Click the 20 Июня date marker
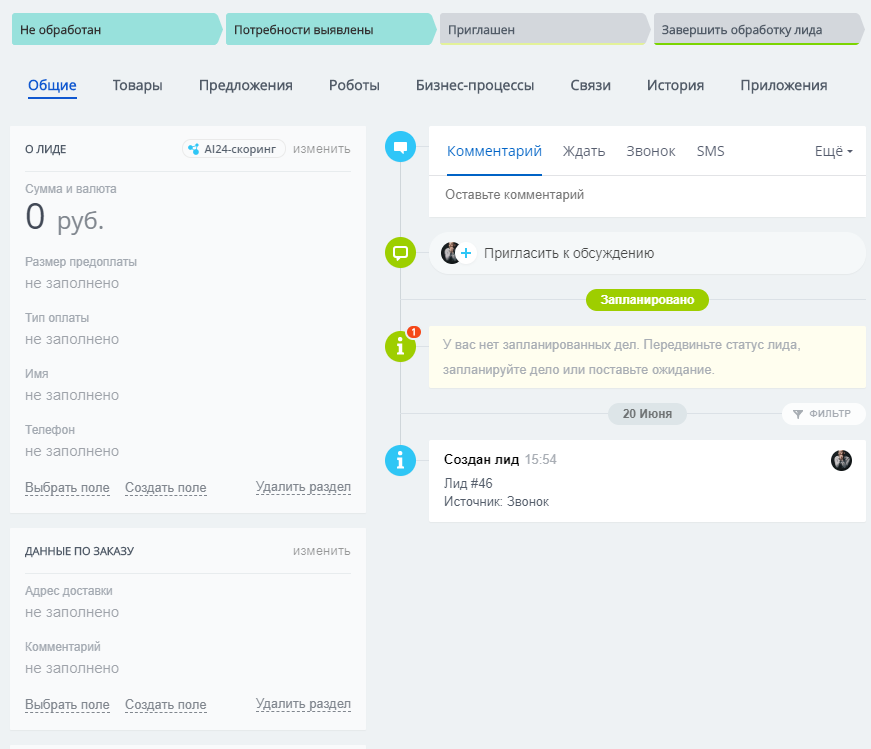Viewport: 871px width, 749px height. click(x=647, y=414)
